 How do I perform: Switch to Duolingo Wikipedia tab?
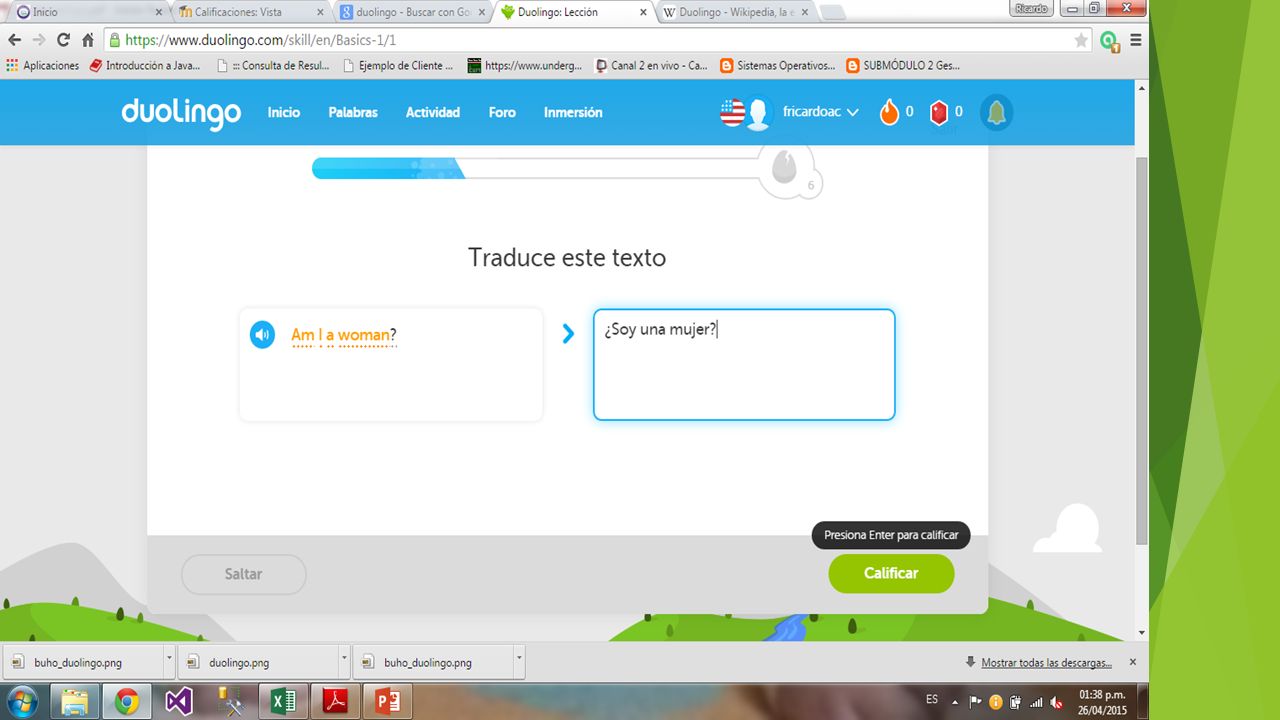[735, 12]
